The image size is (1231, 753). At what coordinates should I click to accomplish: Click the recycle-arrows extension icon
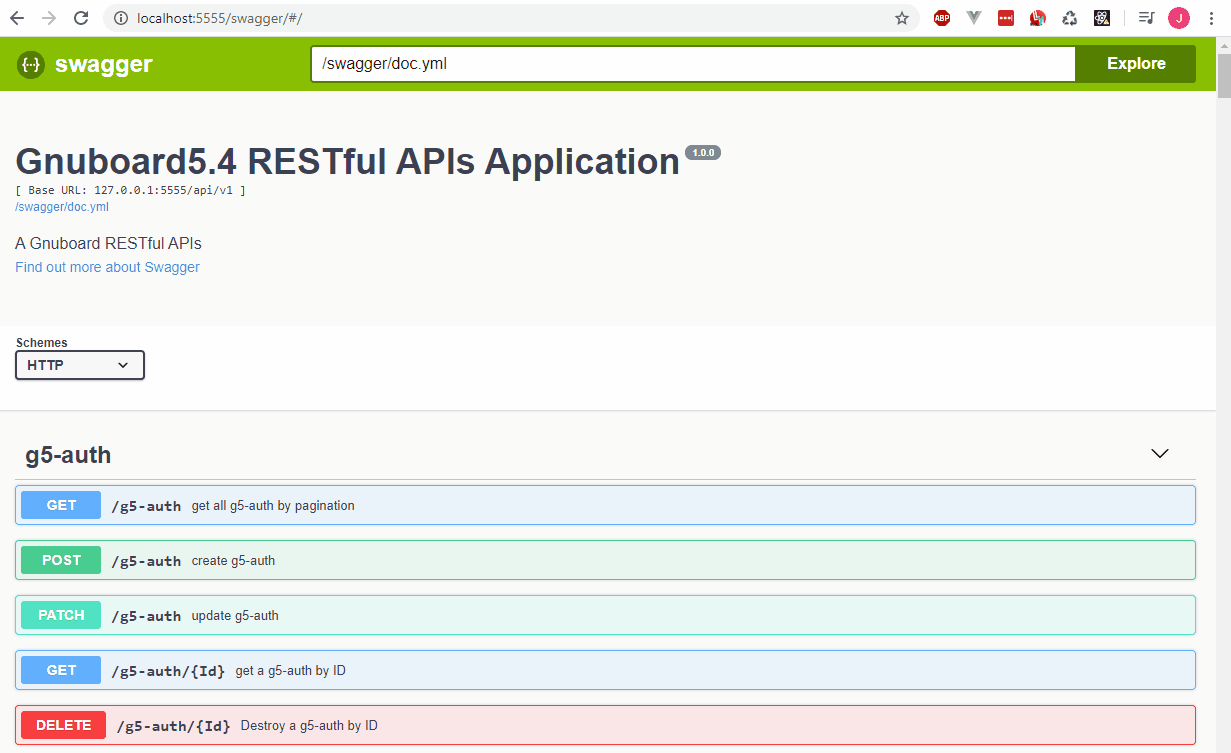point(1070,18)
